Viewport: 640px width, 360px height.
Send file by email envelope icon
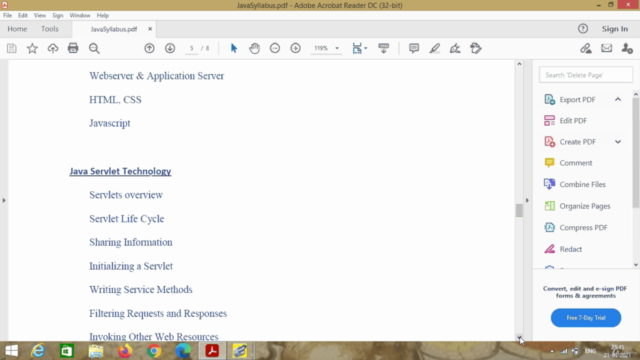[x=607, y=48]
